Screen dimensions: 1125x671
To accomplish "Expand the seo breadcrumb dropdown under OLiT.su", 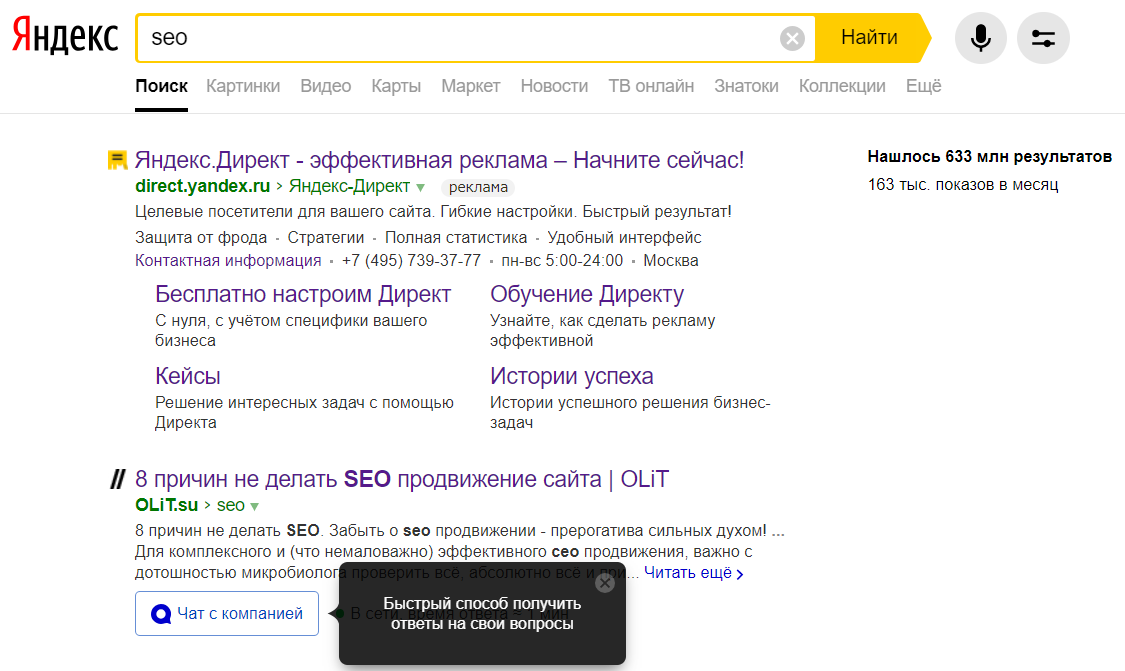I will tap(252, 505).
